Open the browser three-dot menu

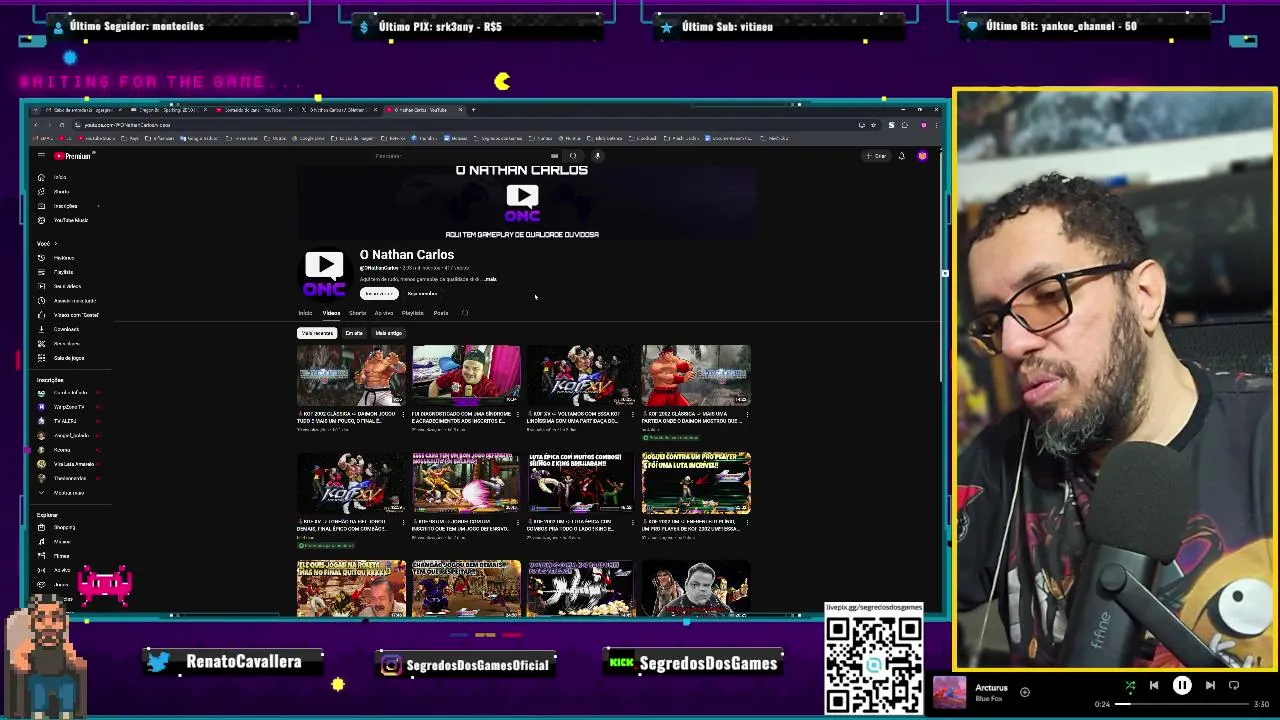pos(936,125)
